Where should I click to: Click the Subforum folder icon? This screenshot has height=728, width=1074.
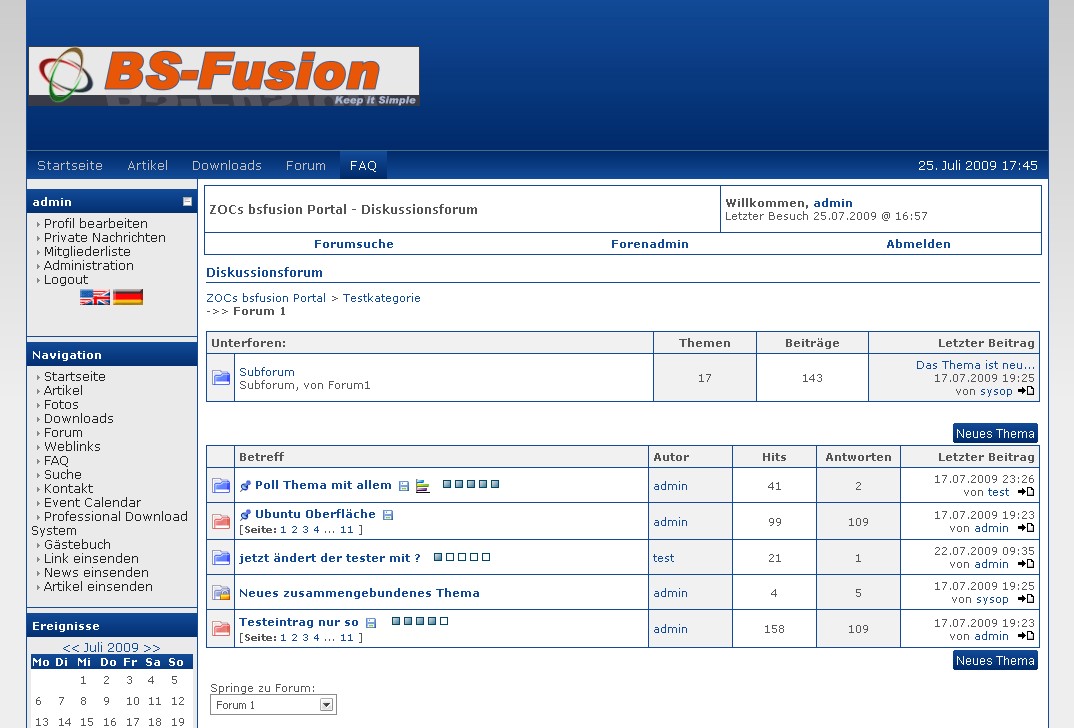pyautogui.click(x=221, y=378)
